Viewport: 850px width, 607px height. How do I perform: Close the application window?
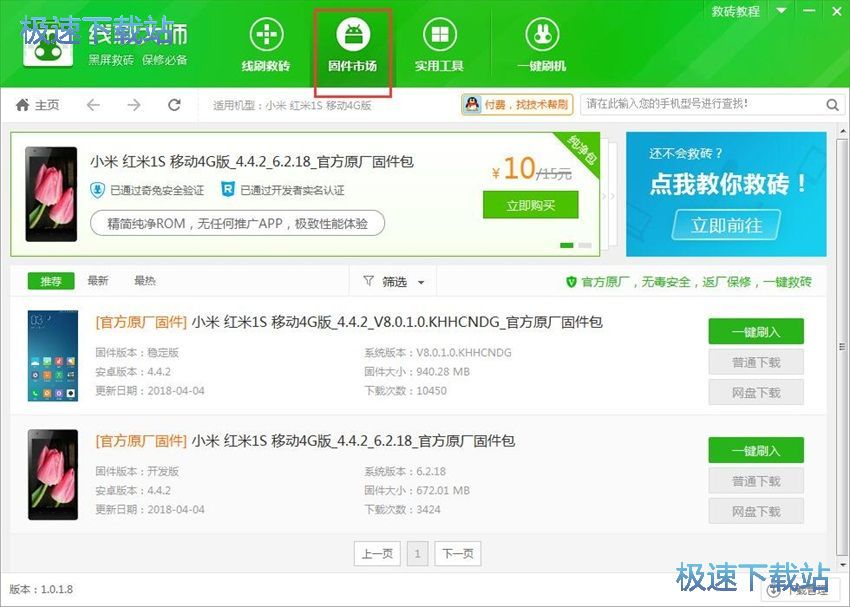tap(836, 11)
